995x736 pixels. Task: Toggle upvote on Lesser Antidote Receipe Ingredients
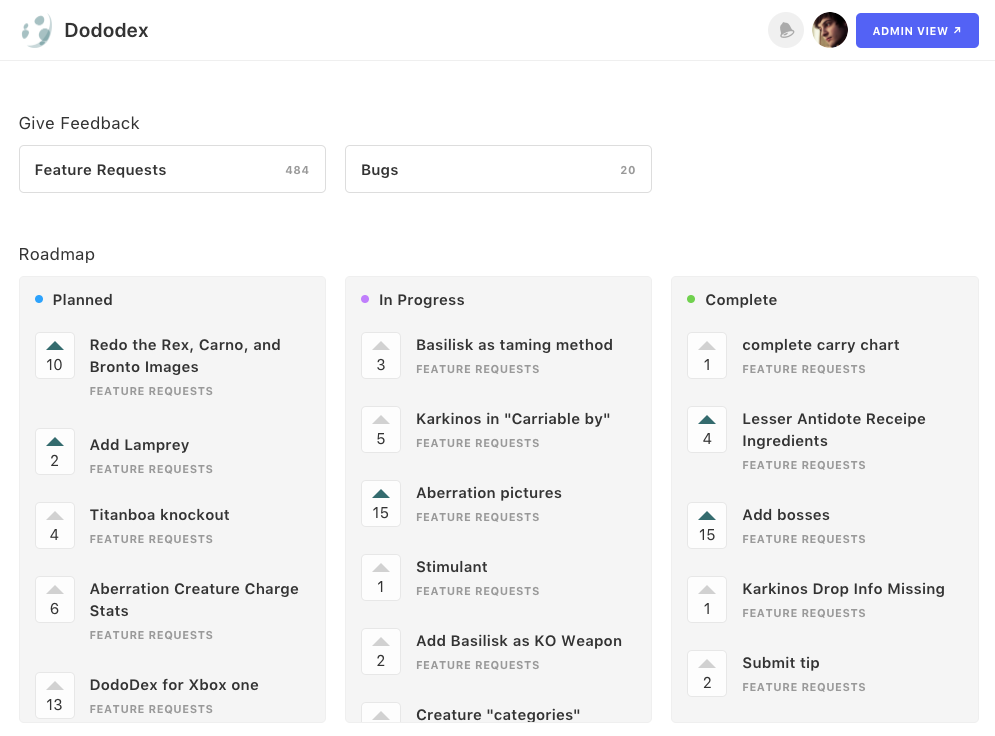(707, 430)
